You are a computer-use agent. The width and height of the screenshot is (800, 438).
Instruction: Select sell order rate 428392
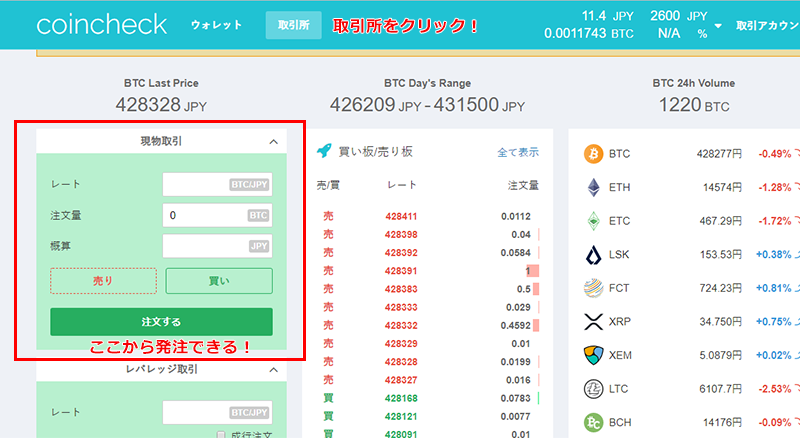[401, 253]
